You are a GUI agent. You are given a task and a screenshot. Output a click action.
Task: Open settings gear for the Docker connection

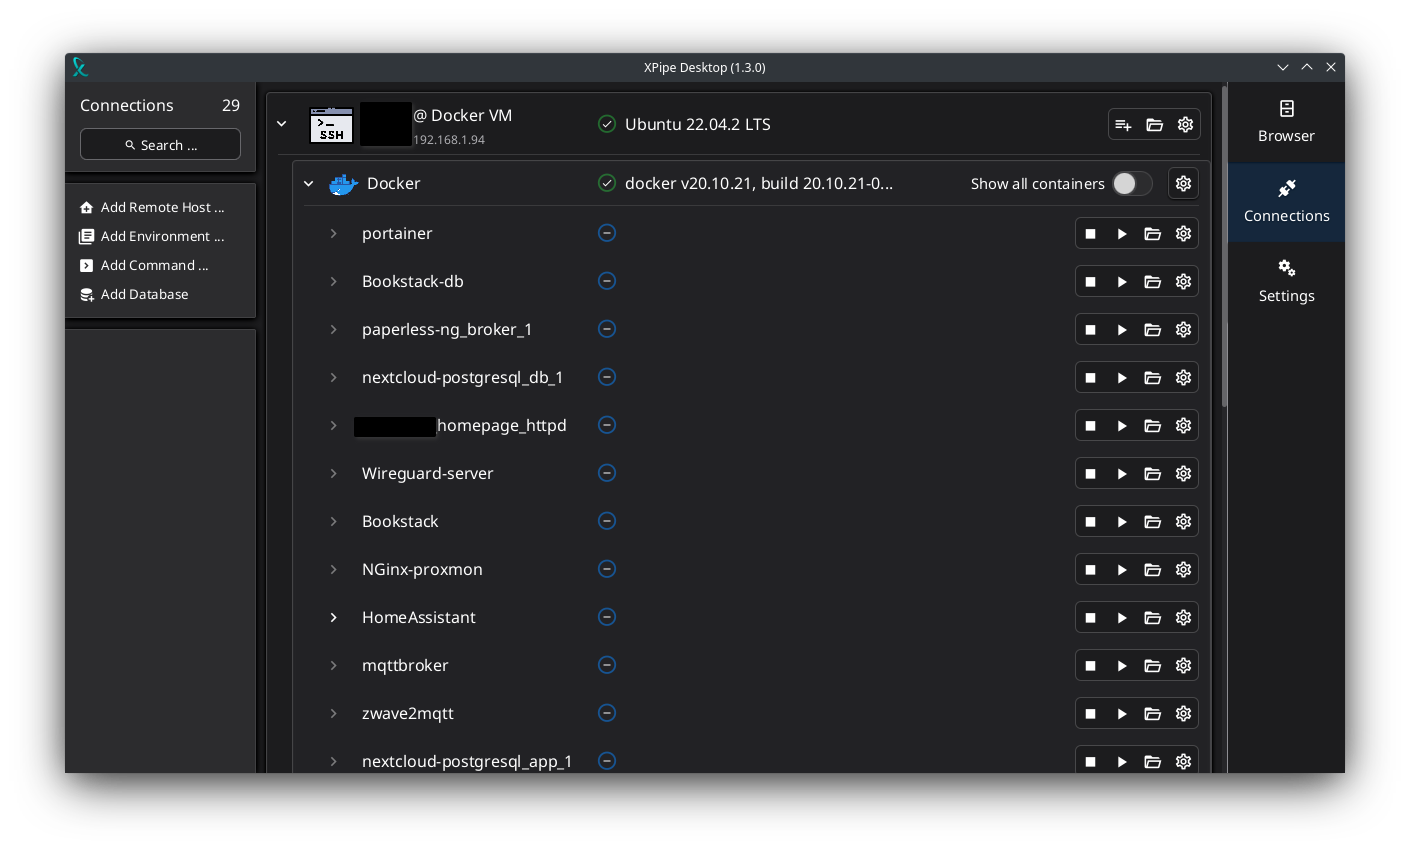[x=1183, y=183]
